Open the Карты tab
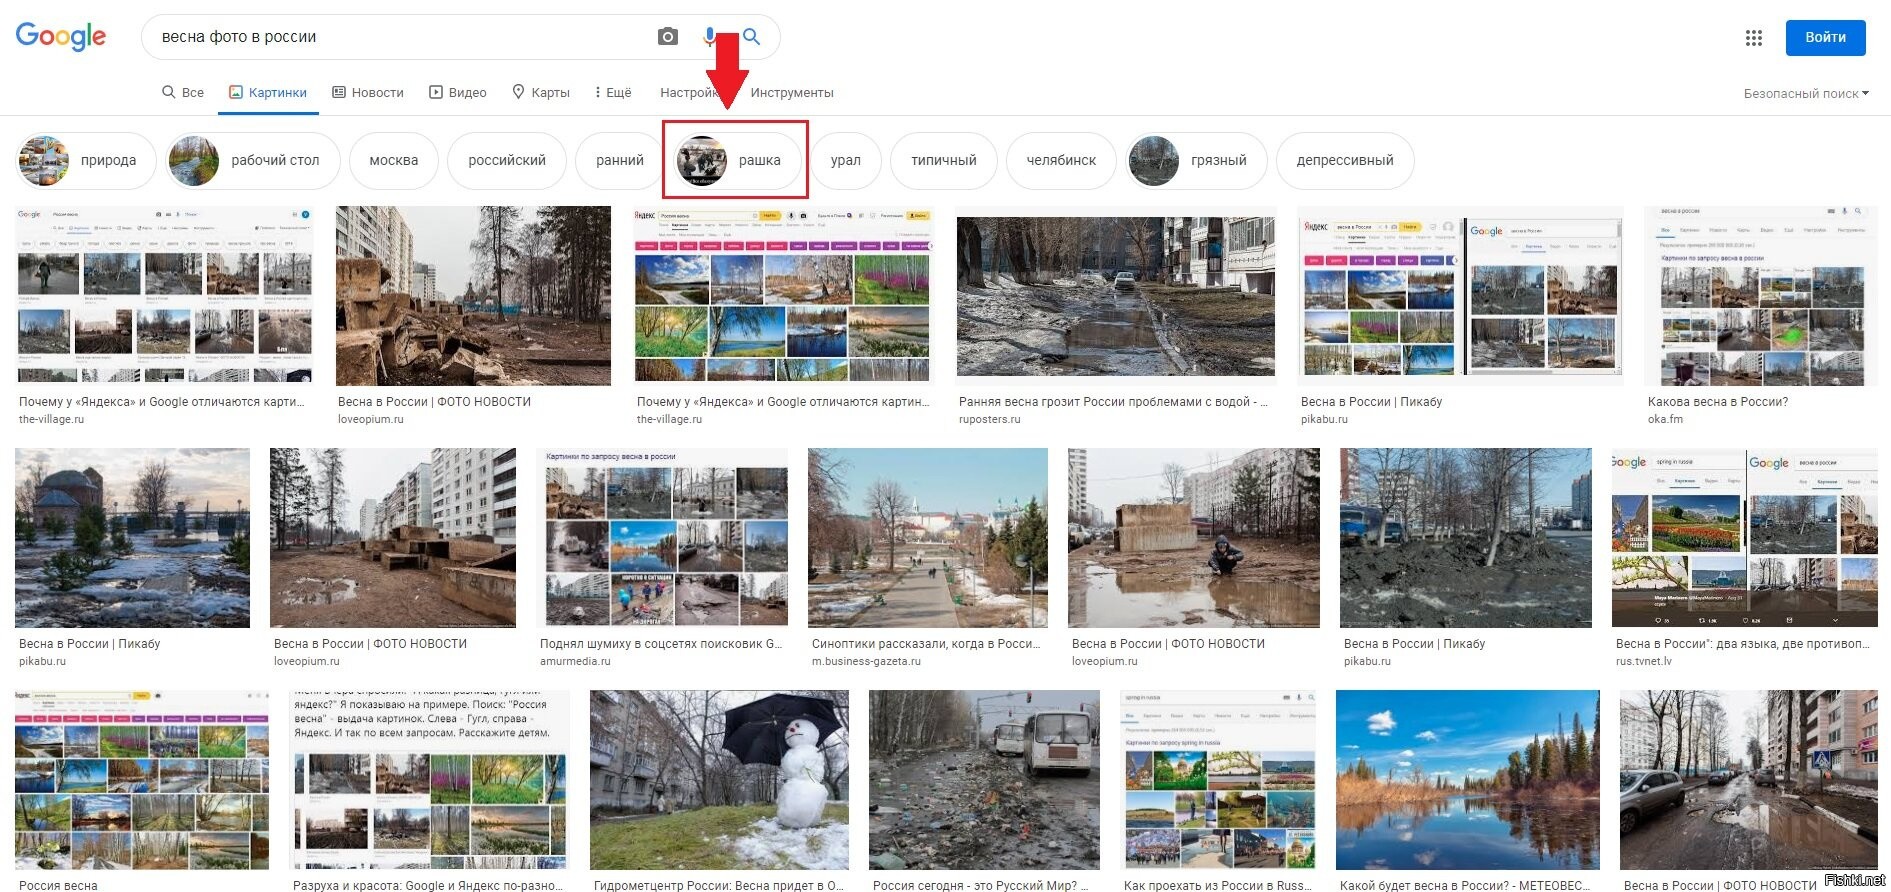Image resolution: width=1891 pixels, height=892 pixels. [541, 92]
